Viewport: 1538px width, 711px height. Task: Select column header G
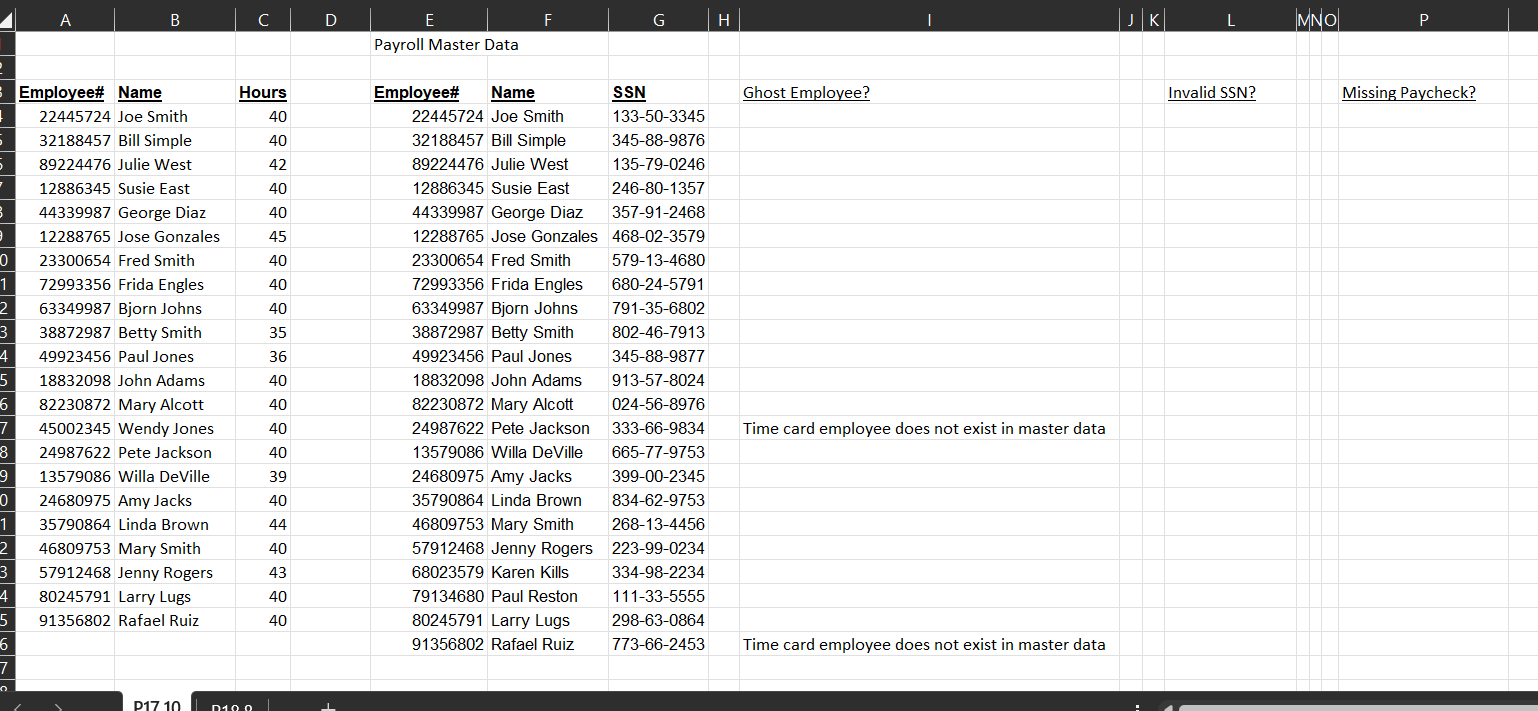click(658, 18)
